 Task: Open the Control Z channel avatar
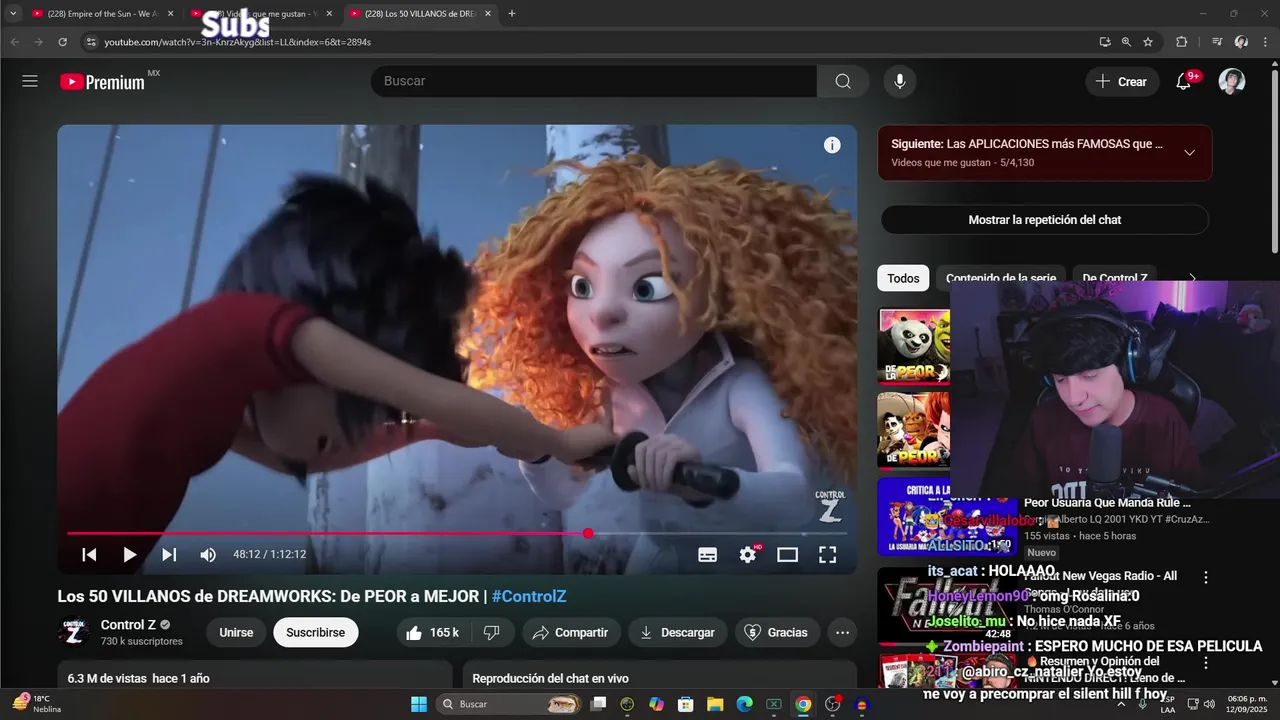pos(74,632)
